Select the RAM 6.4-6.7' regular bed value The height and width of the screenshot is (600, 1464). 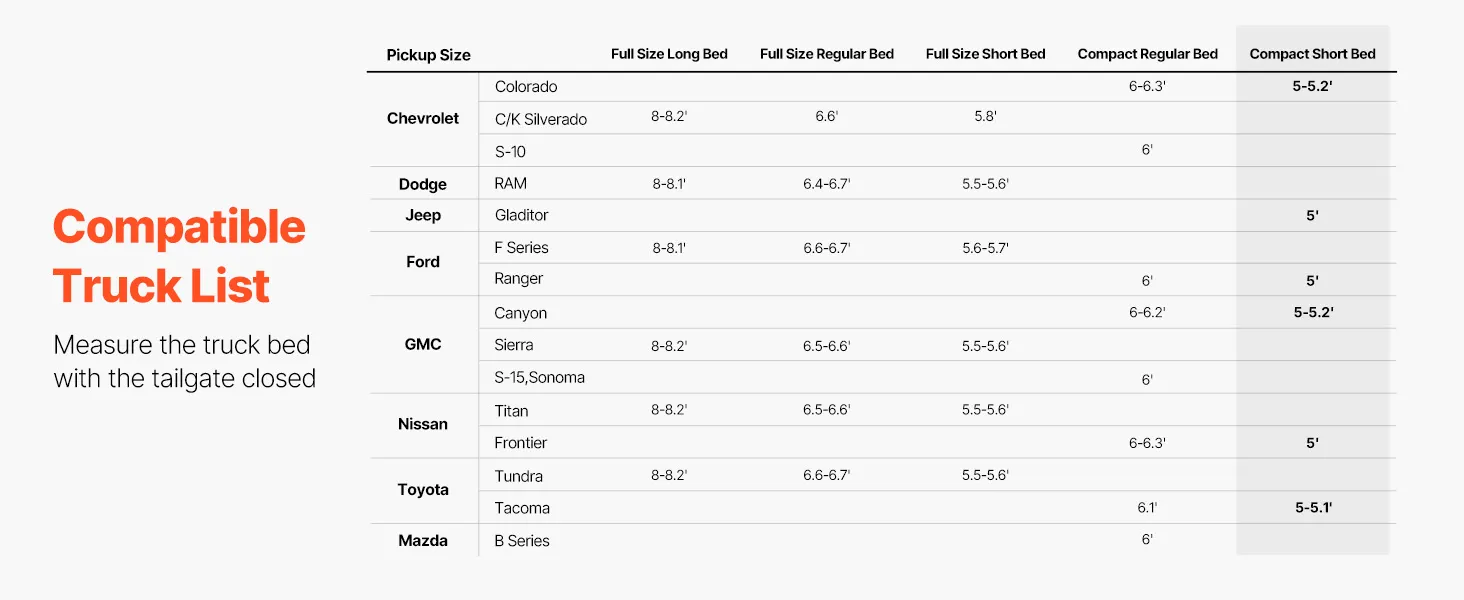point(826,184)
